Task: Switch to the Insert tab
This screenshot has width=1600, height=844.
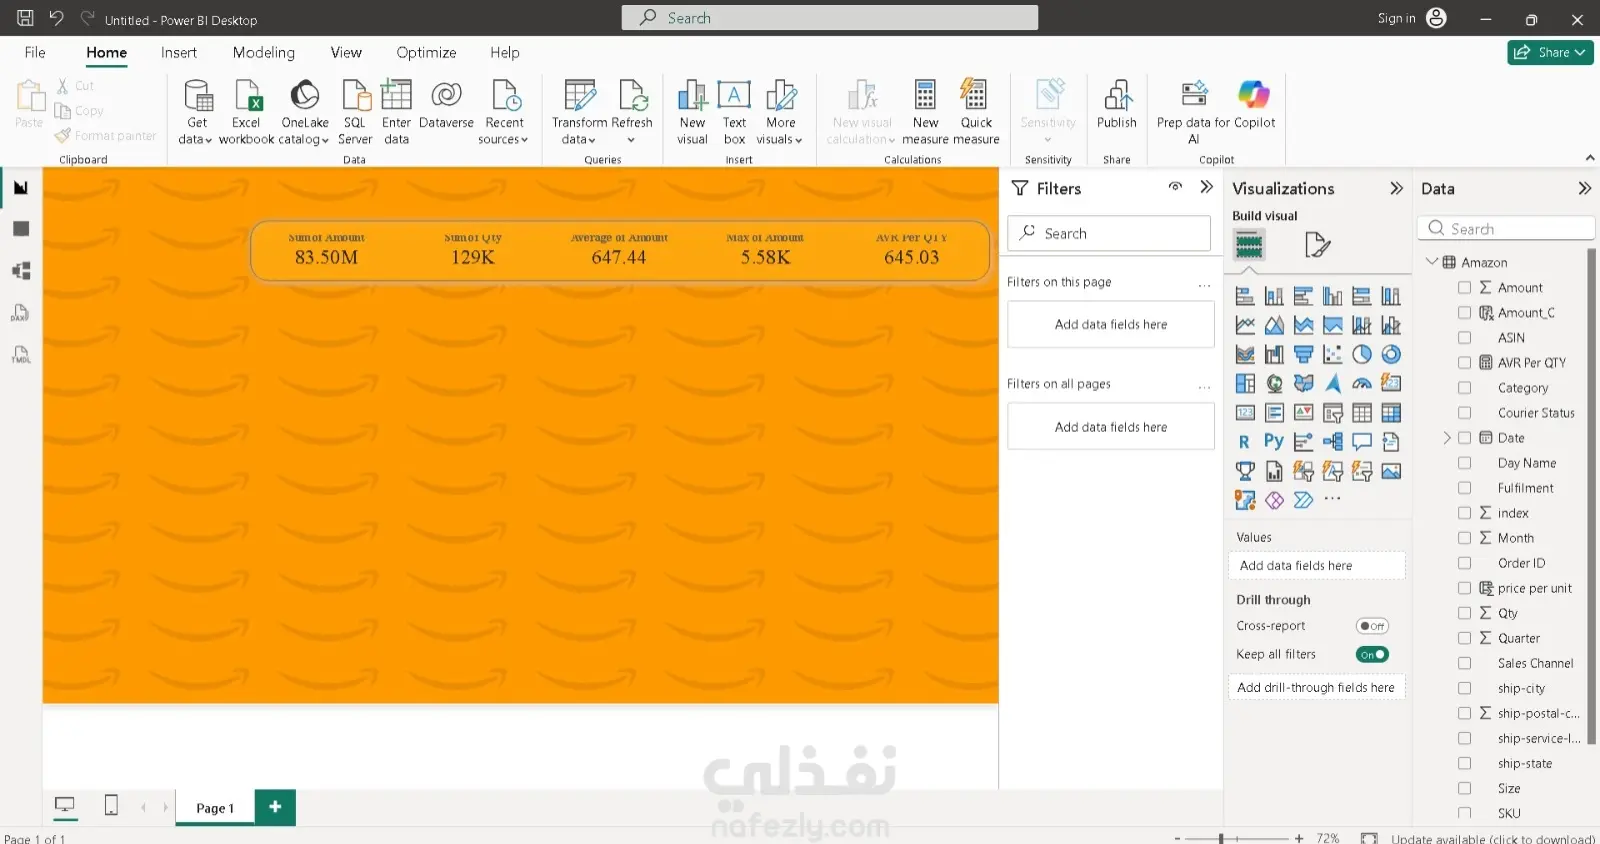Action: [179, 52]
